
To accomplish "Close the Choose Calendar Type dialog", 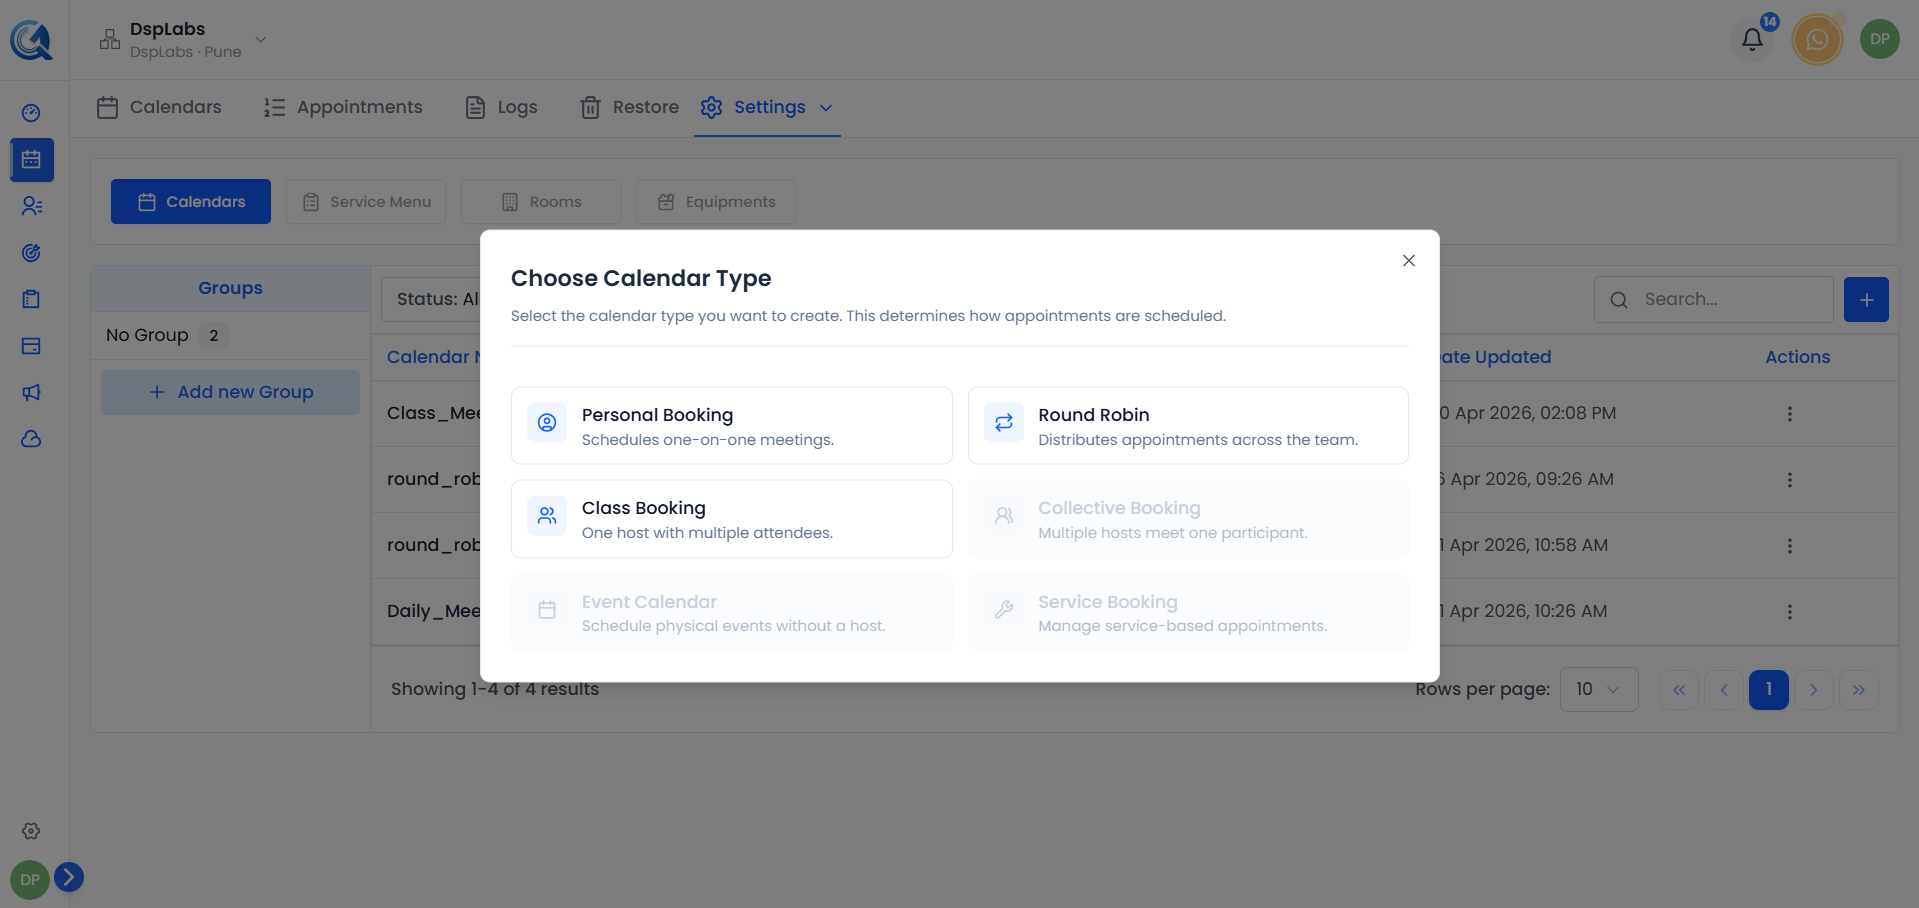I will point(1409,261).
